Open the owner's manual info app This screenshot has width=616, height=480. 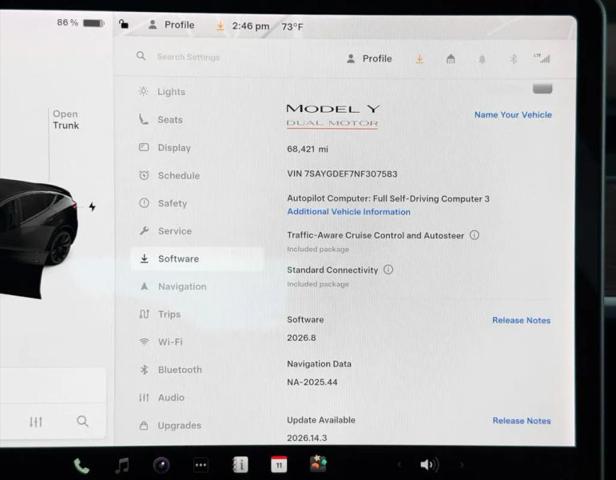coord(240,465)
